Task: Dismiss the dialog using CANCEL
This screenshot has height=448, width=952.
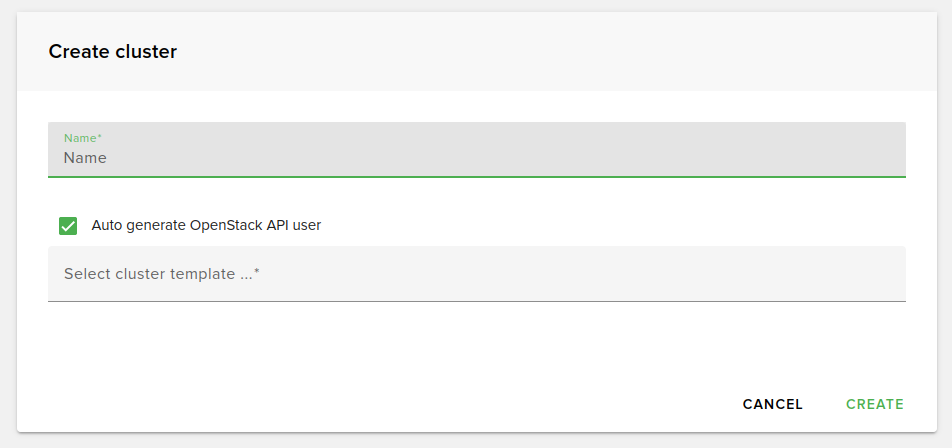Action: click(x=772, y=404)
